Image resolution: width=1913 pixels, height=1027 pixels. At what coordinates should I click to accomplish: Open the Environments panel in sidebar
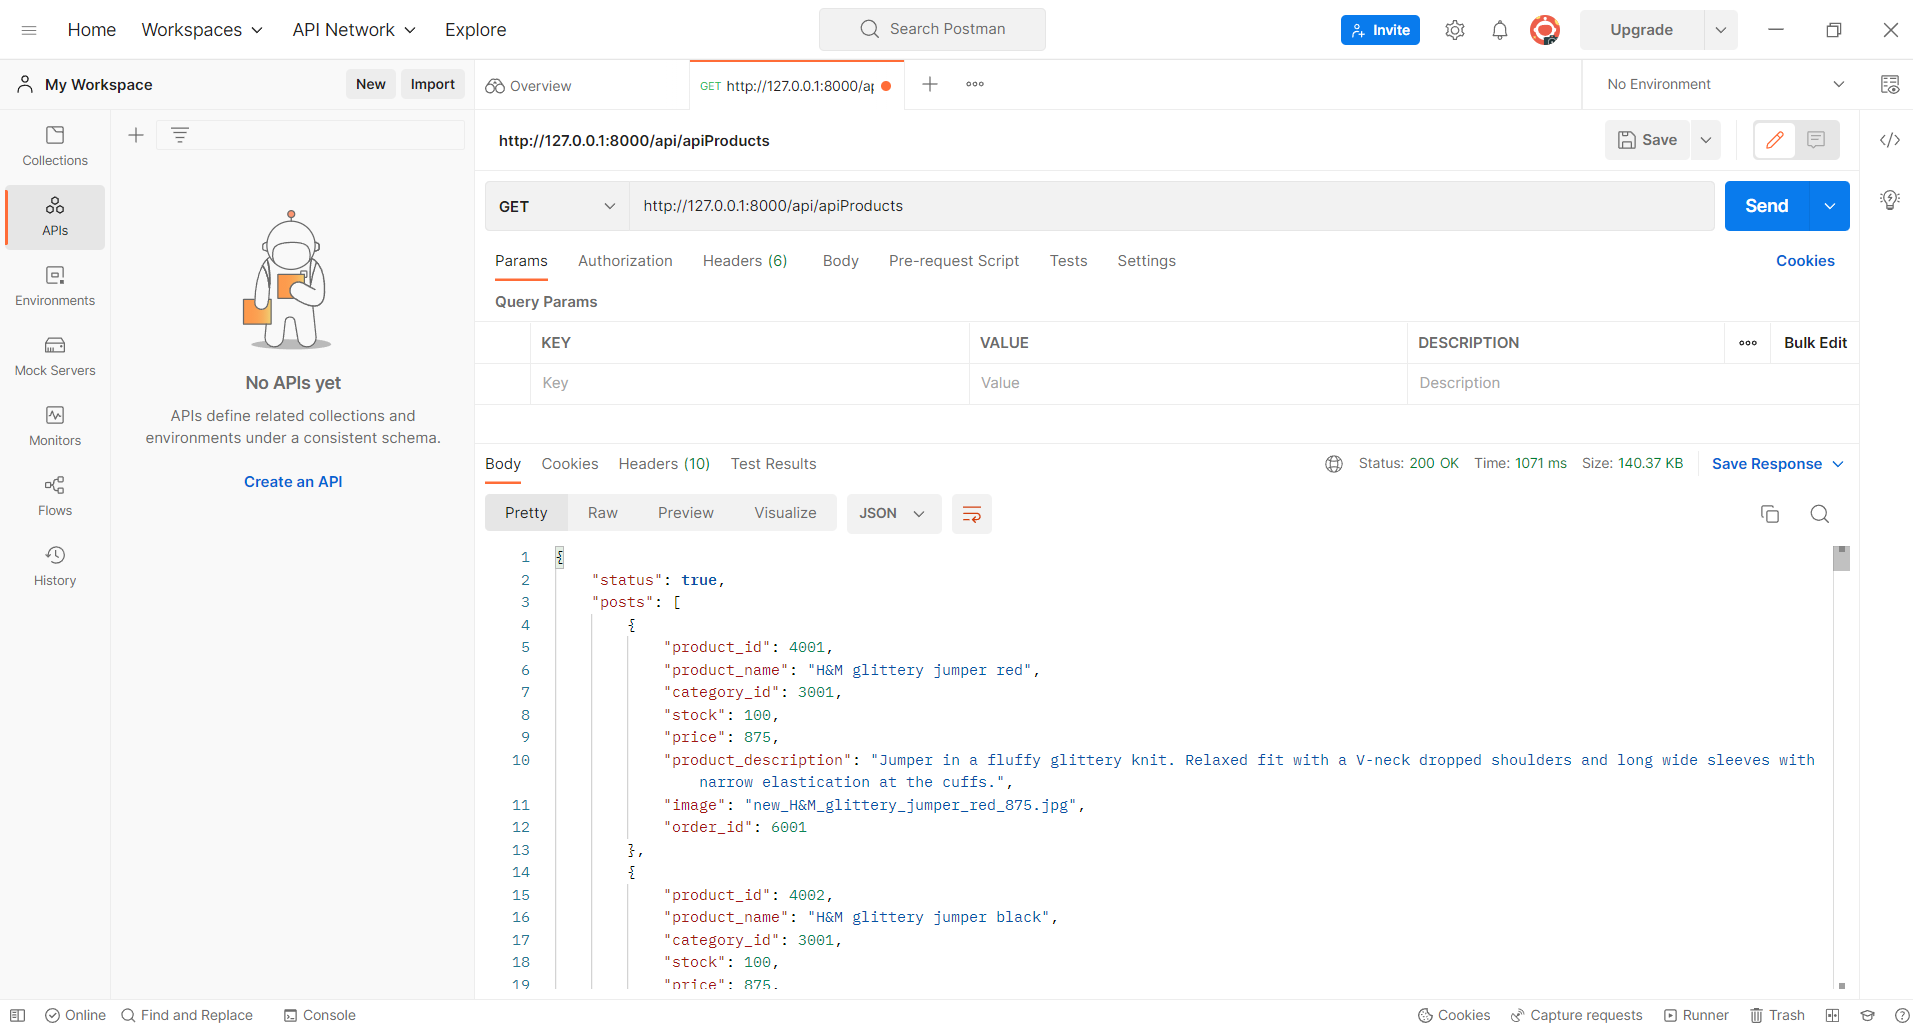tap(54, 287)
